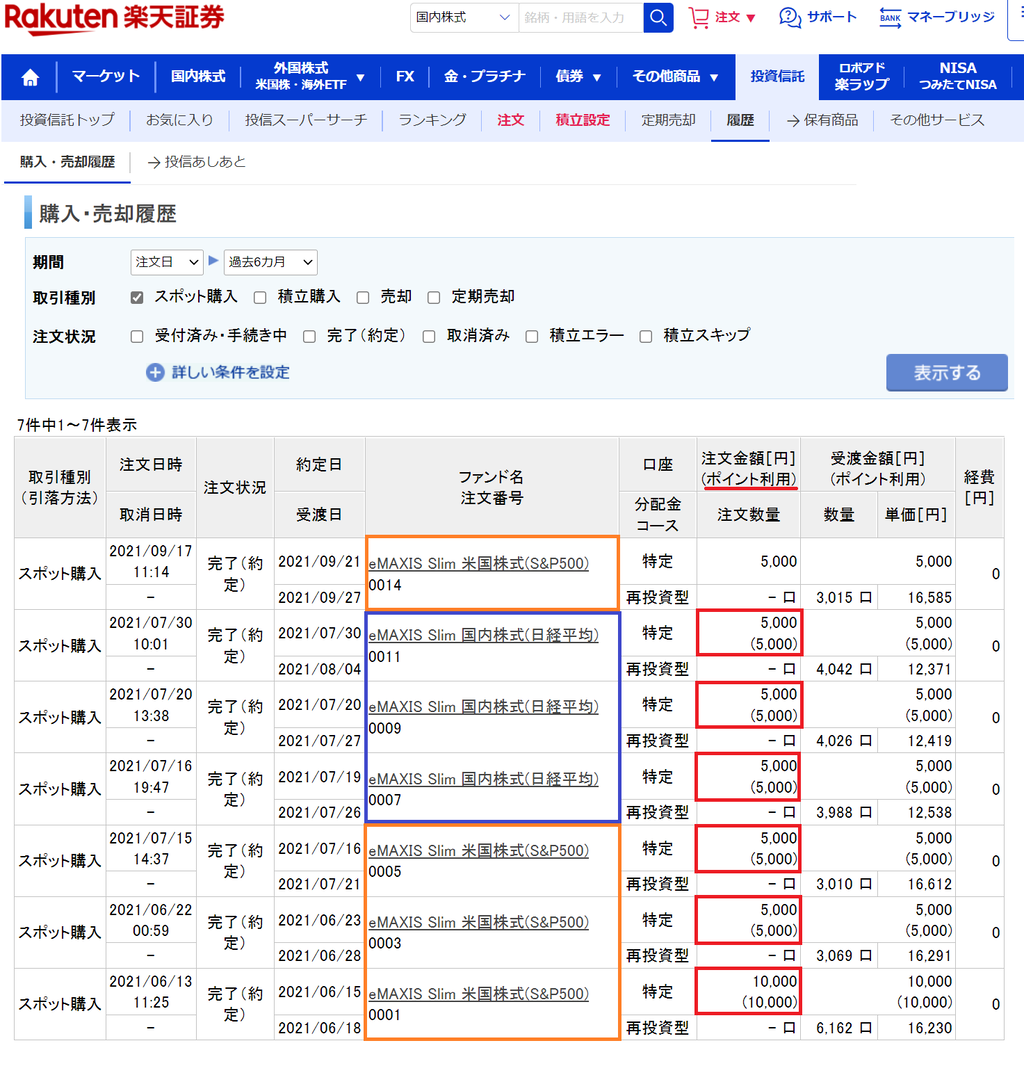Open fund link for order 0005
Image resolution: width=1024 pixels, height=1066 pixels.
tap(479, 850)
